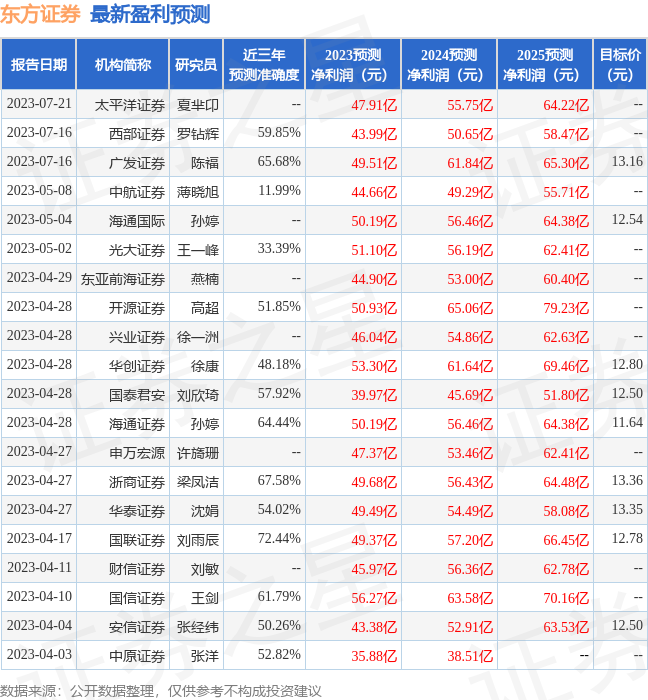The height and width of the screenshot is (700, 648).
Task: Click 39.97亿 forecast value
Action: pyautogui.click(x=374, y=396)
